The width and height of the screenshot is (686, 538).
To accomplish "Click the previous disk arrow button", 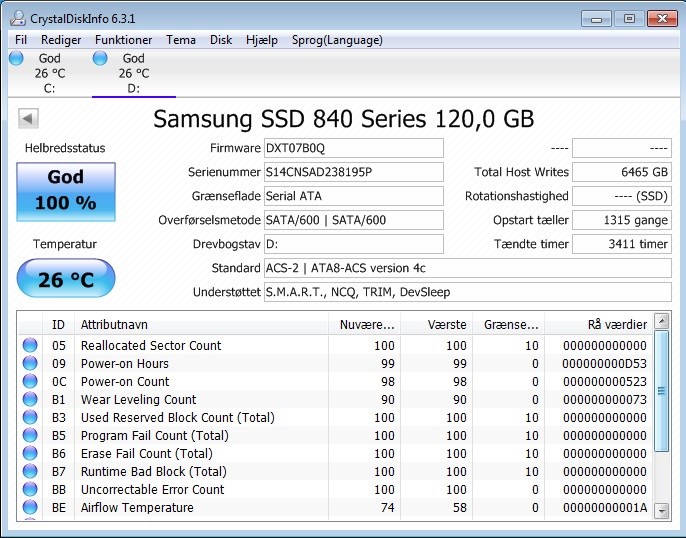I will [28, 118].
